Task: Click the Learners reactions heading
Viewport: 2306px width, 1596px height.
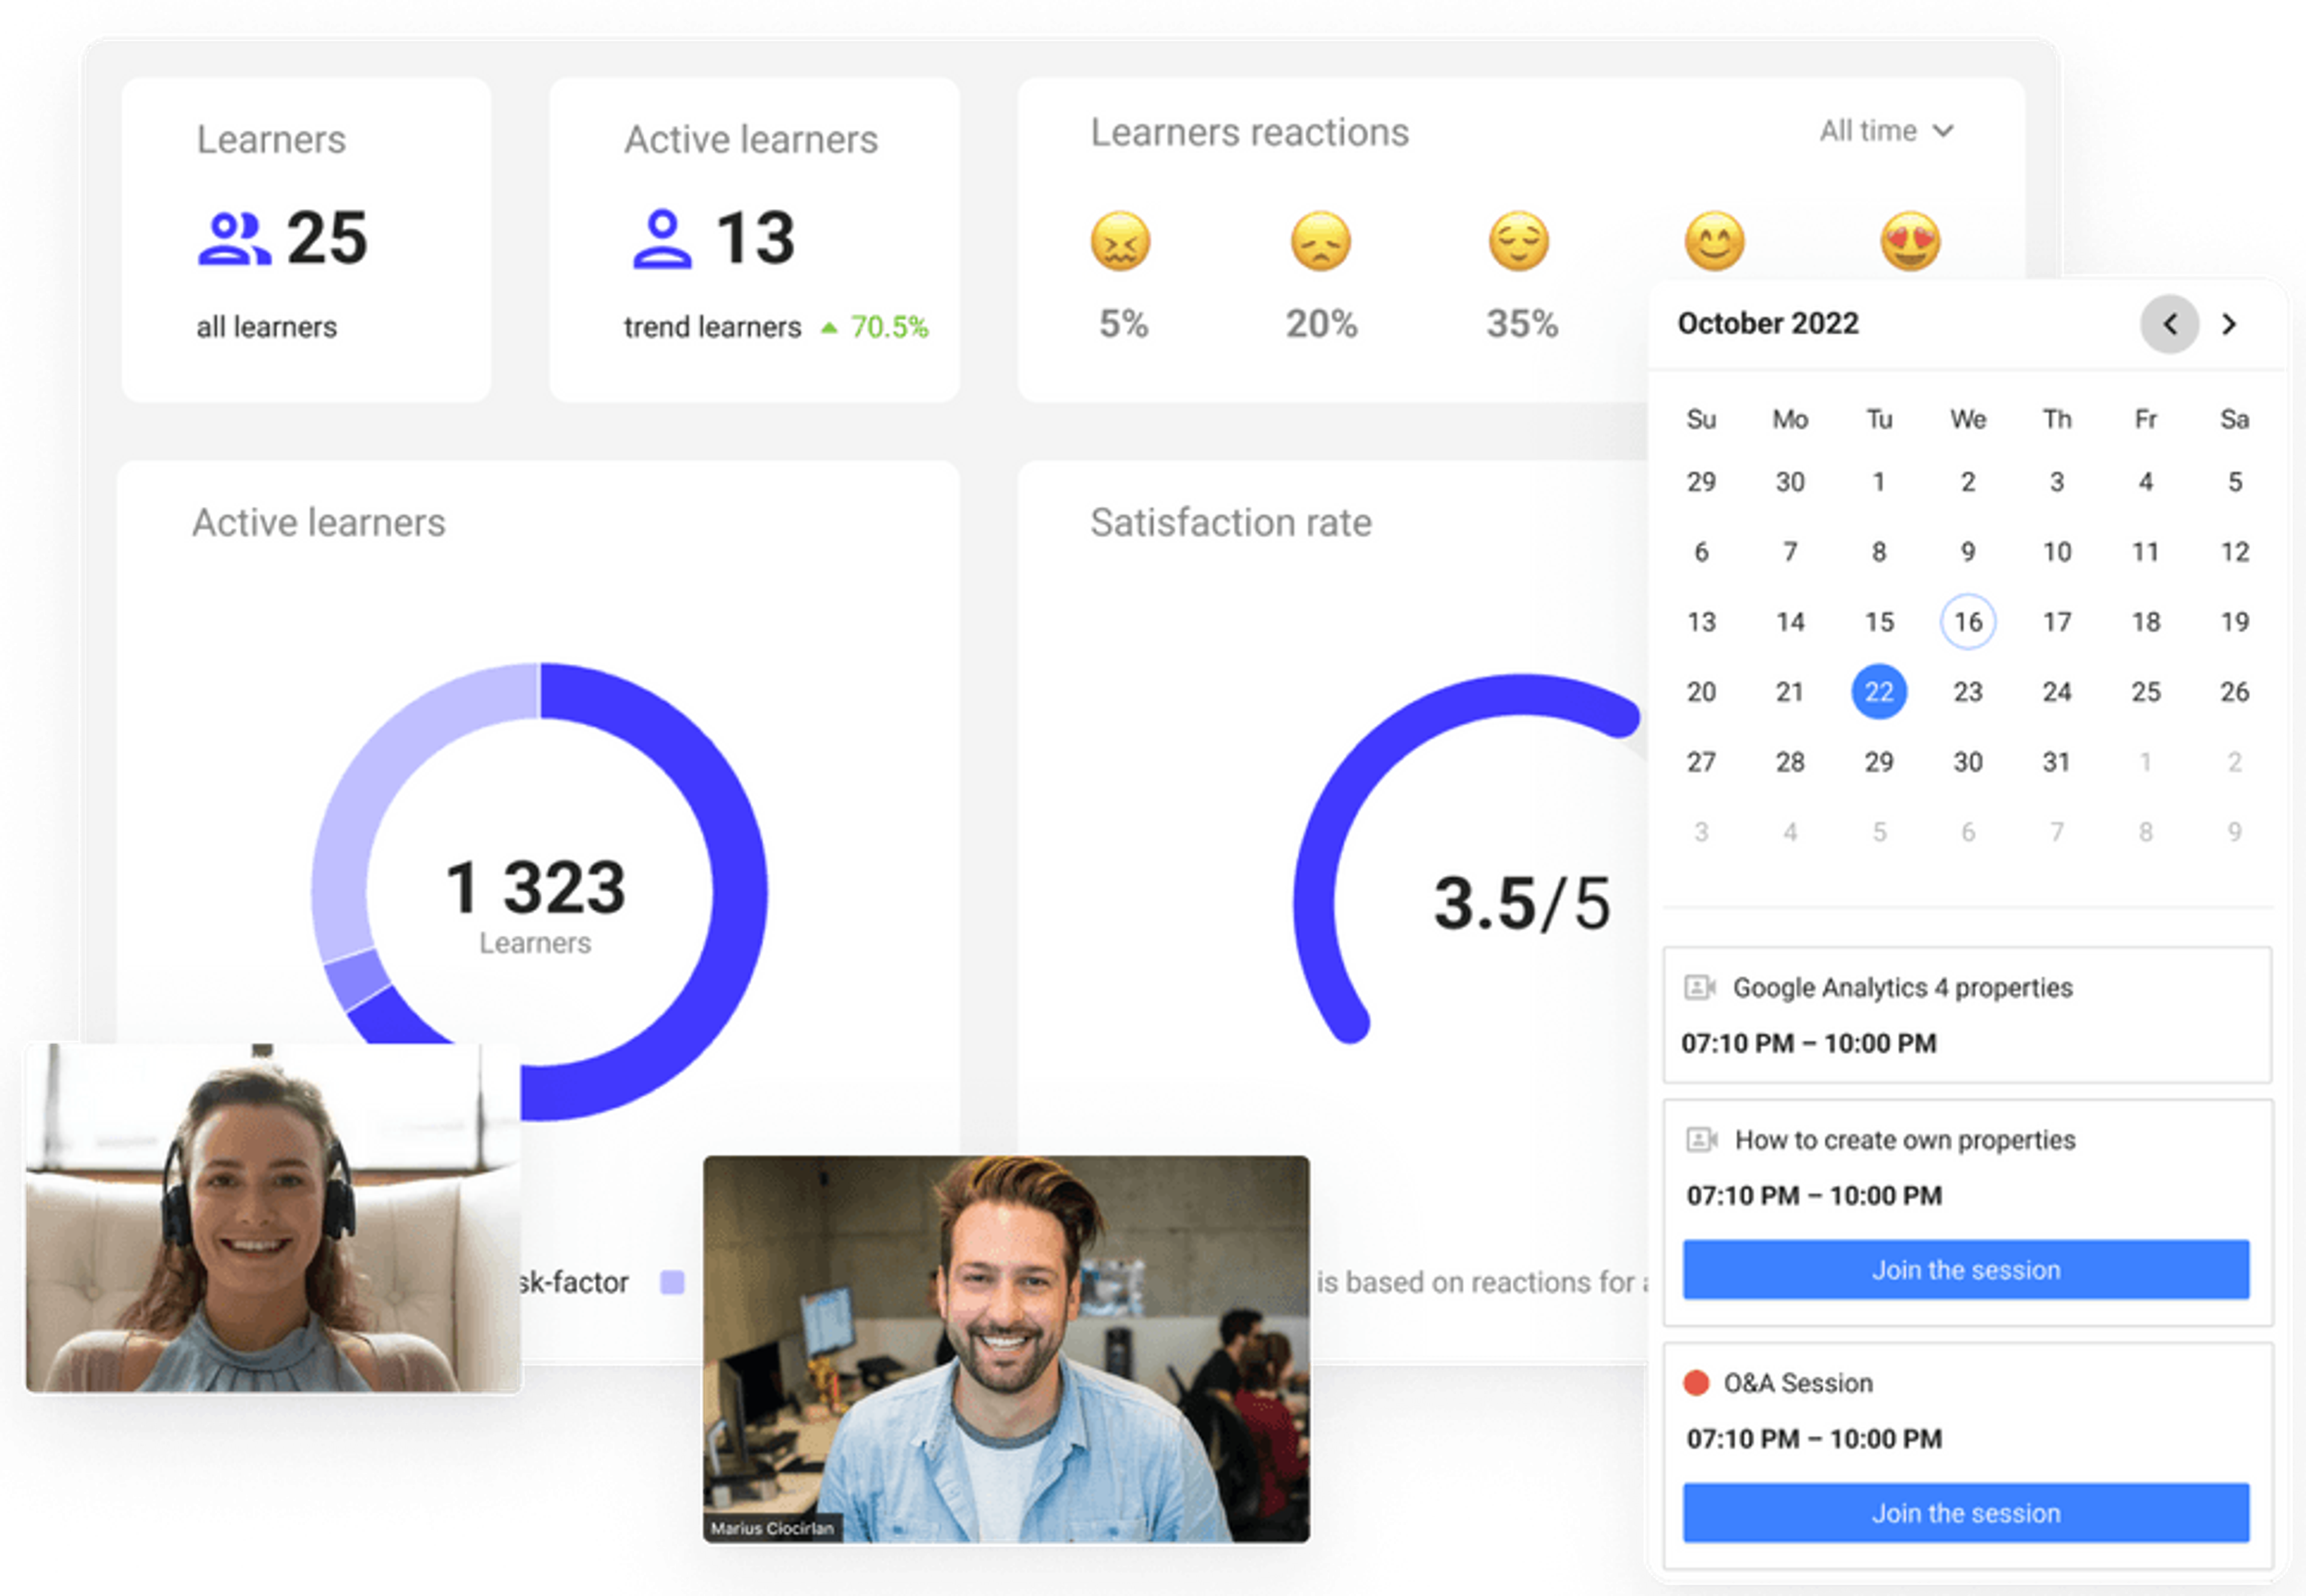Action: click(1250, 132)
